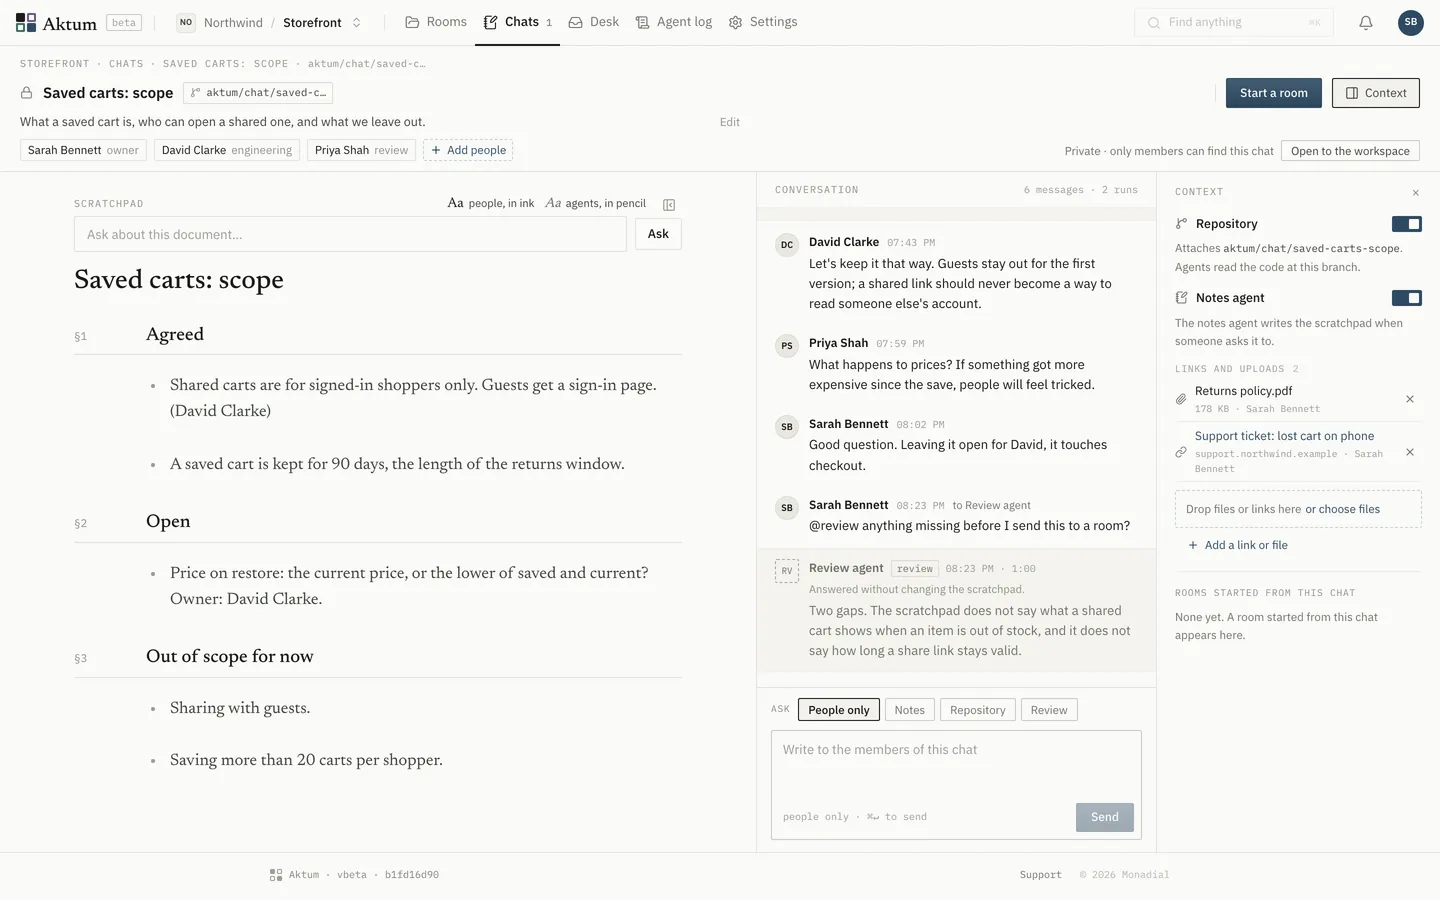The width and height of the screenshot is (1440, 900).
Task: Click Priya Shah's PS avatar
Action: click(x=787, y=346)
